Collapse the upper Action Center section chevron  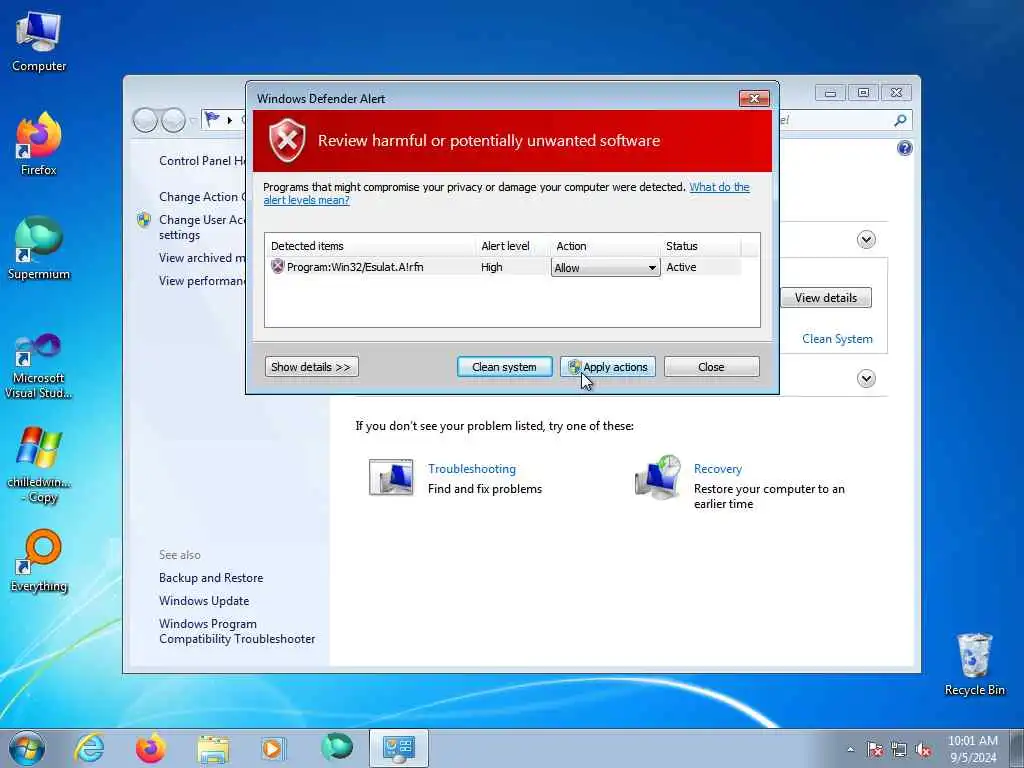tap(866, 240)
